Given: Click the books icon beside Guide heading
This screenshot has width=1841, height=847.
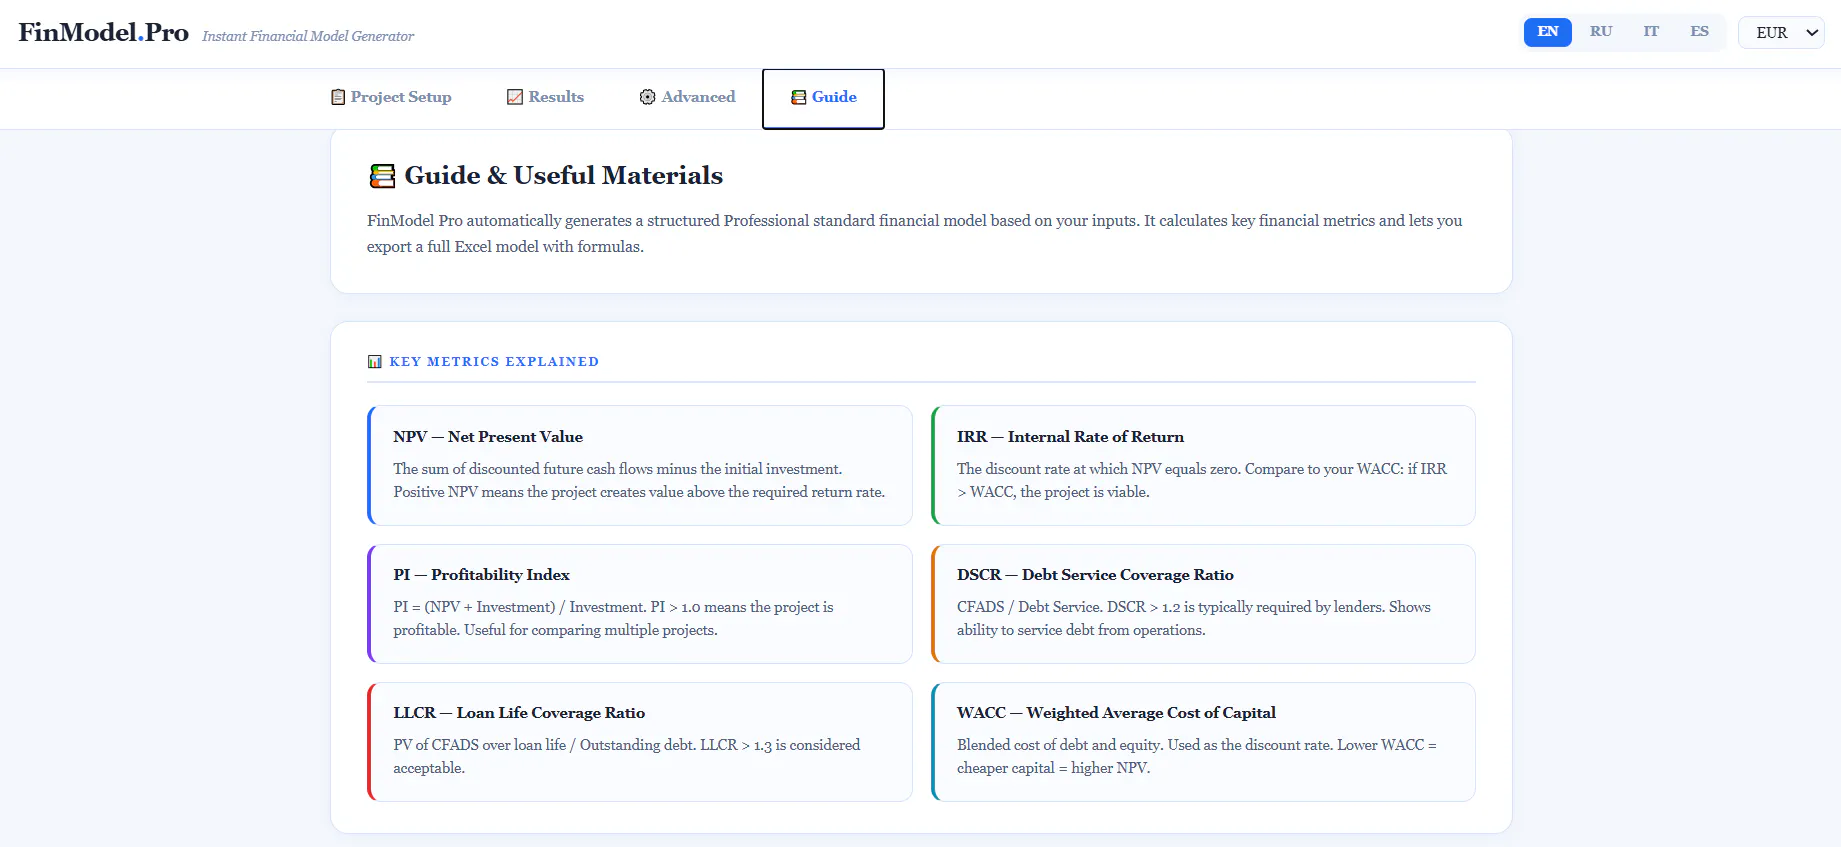Looking at the screenshot, I should coord(382,176).
